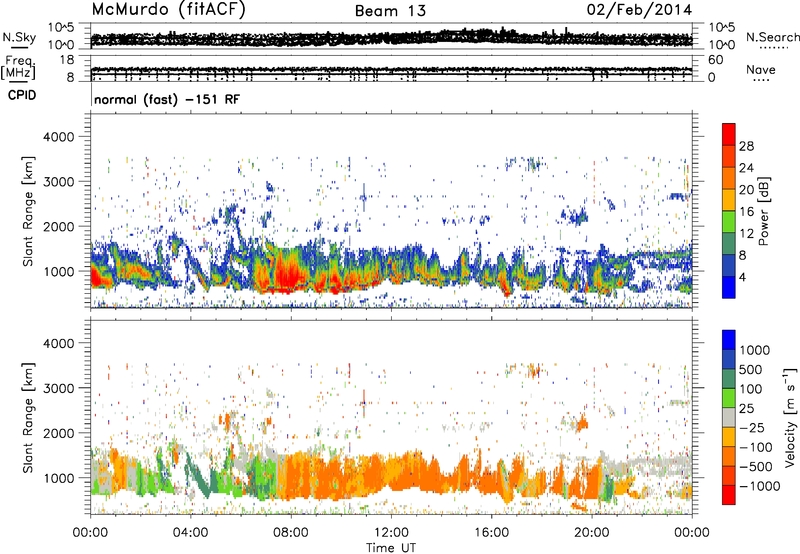Click the 'Nave' legend label

761,69
